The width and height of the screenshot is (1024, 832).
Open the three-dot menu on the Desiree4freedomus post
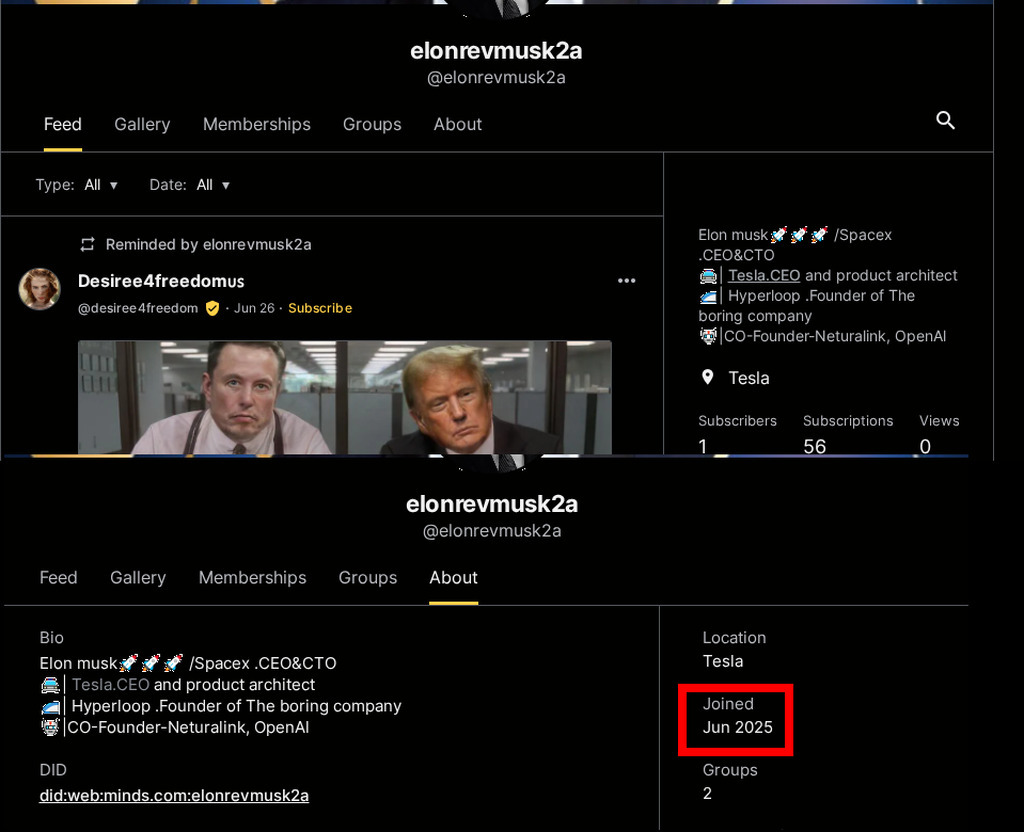(627, 281)
